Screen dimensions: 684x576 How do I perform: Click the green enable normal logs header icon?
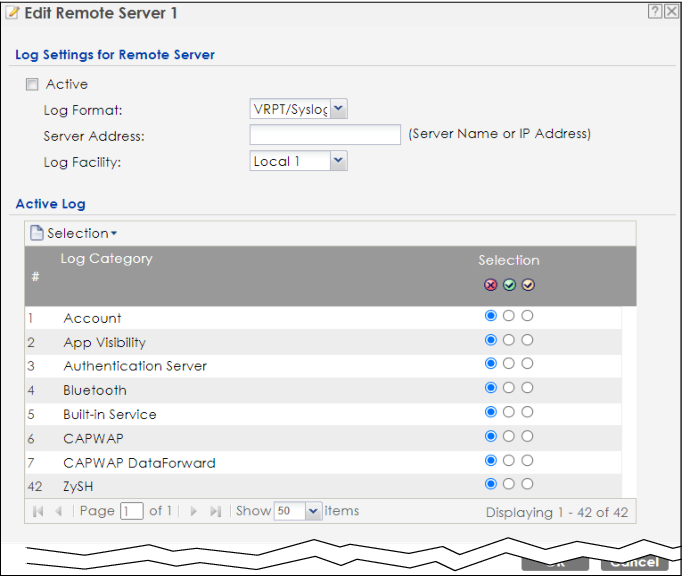509,284
